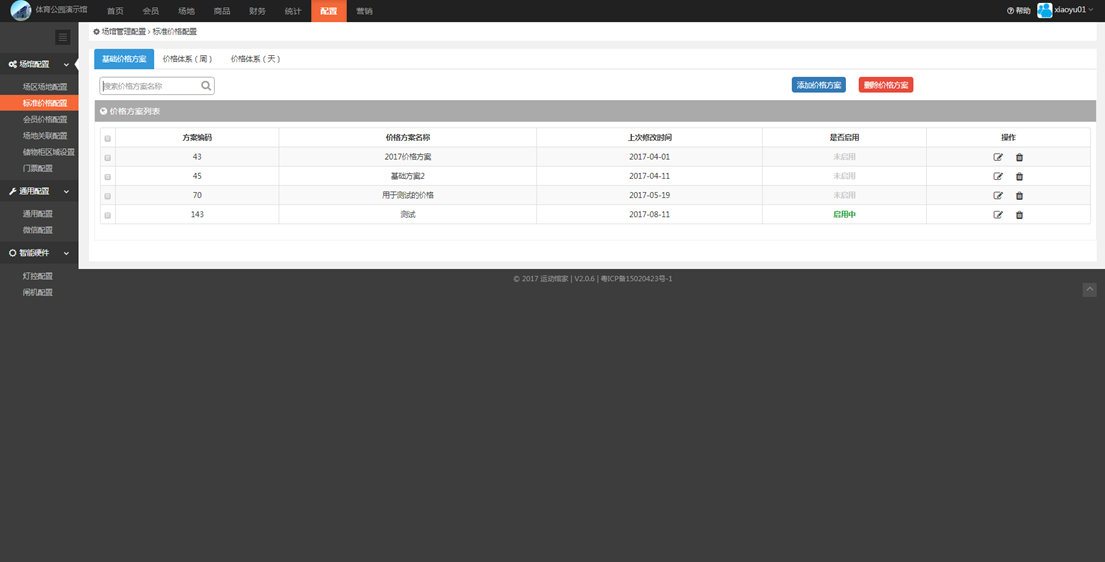Viewport: 1105px width, 562px height.
Task: Edit price plan 43 with pencil icon
Action: click(x=998, y=157)
